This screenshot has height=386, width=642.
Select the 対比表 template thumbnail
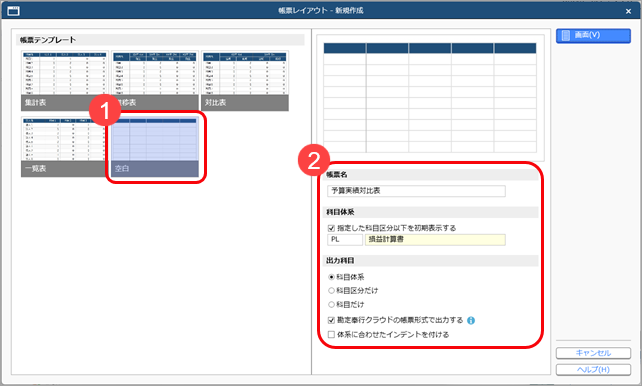pyautogui.click(x=245, y=81)
